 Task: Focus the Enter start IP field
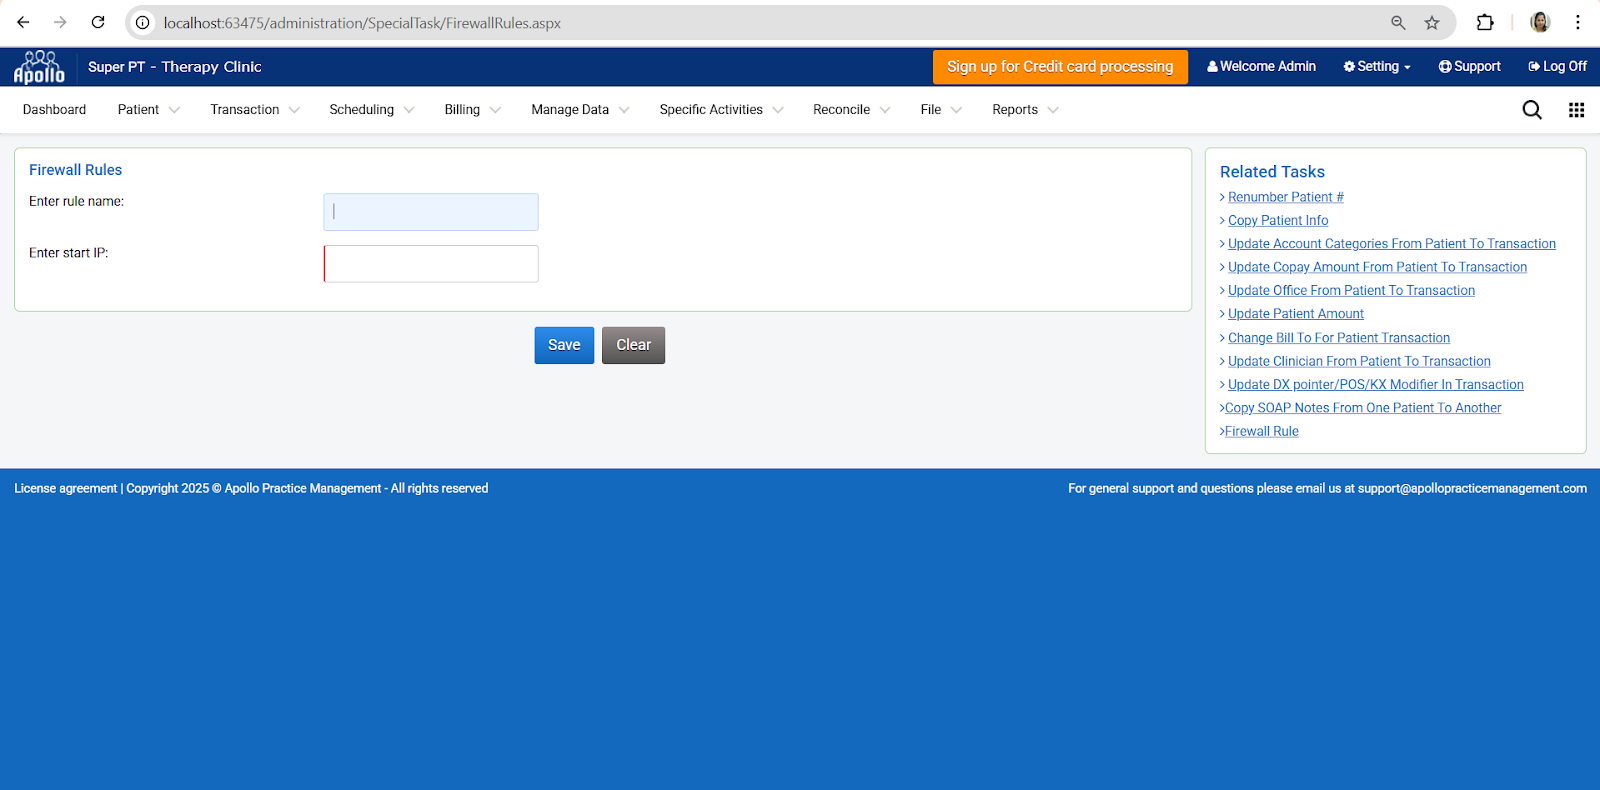point(431,264)
